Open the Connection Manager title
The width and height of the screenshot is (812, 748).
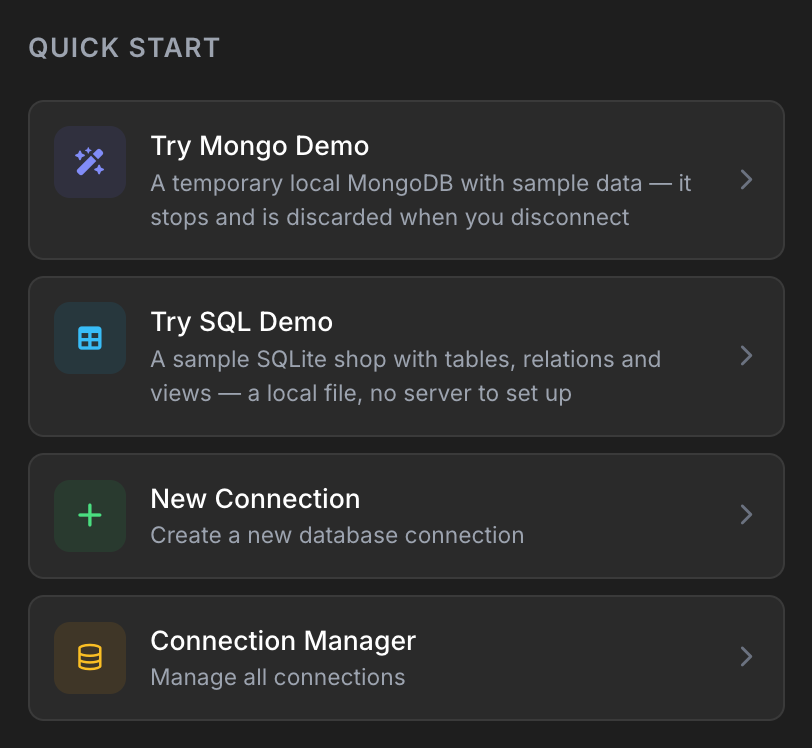point(283,641)
